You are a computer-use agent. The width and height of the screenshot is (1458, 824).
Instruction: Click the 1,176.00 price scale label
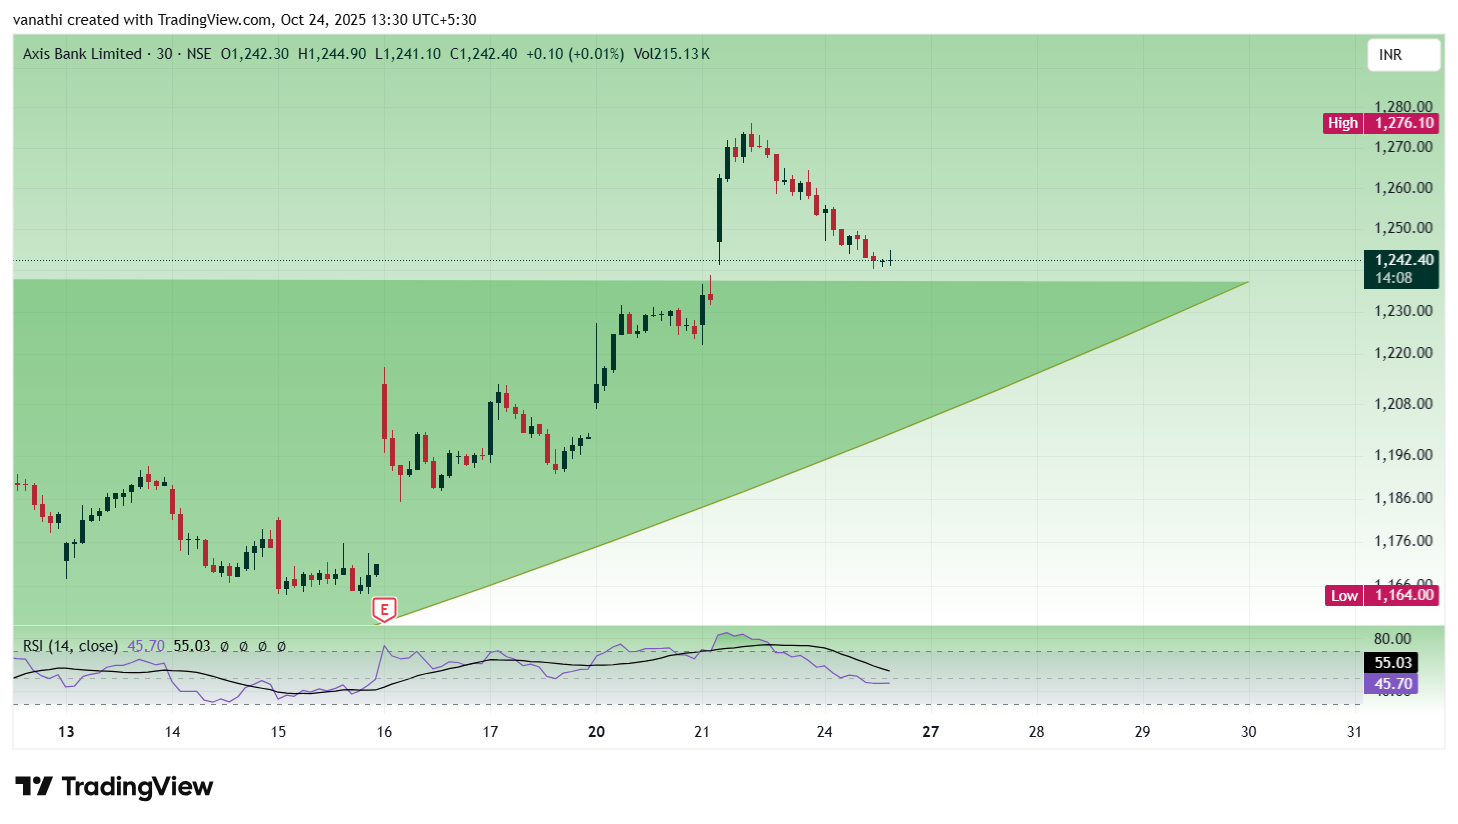(x=1403, y=540)
